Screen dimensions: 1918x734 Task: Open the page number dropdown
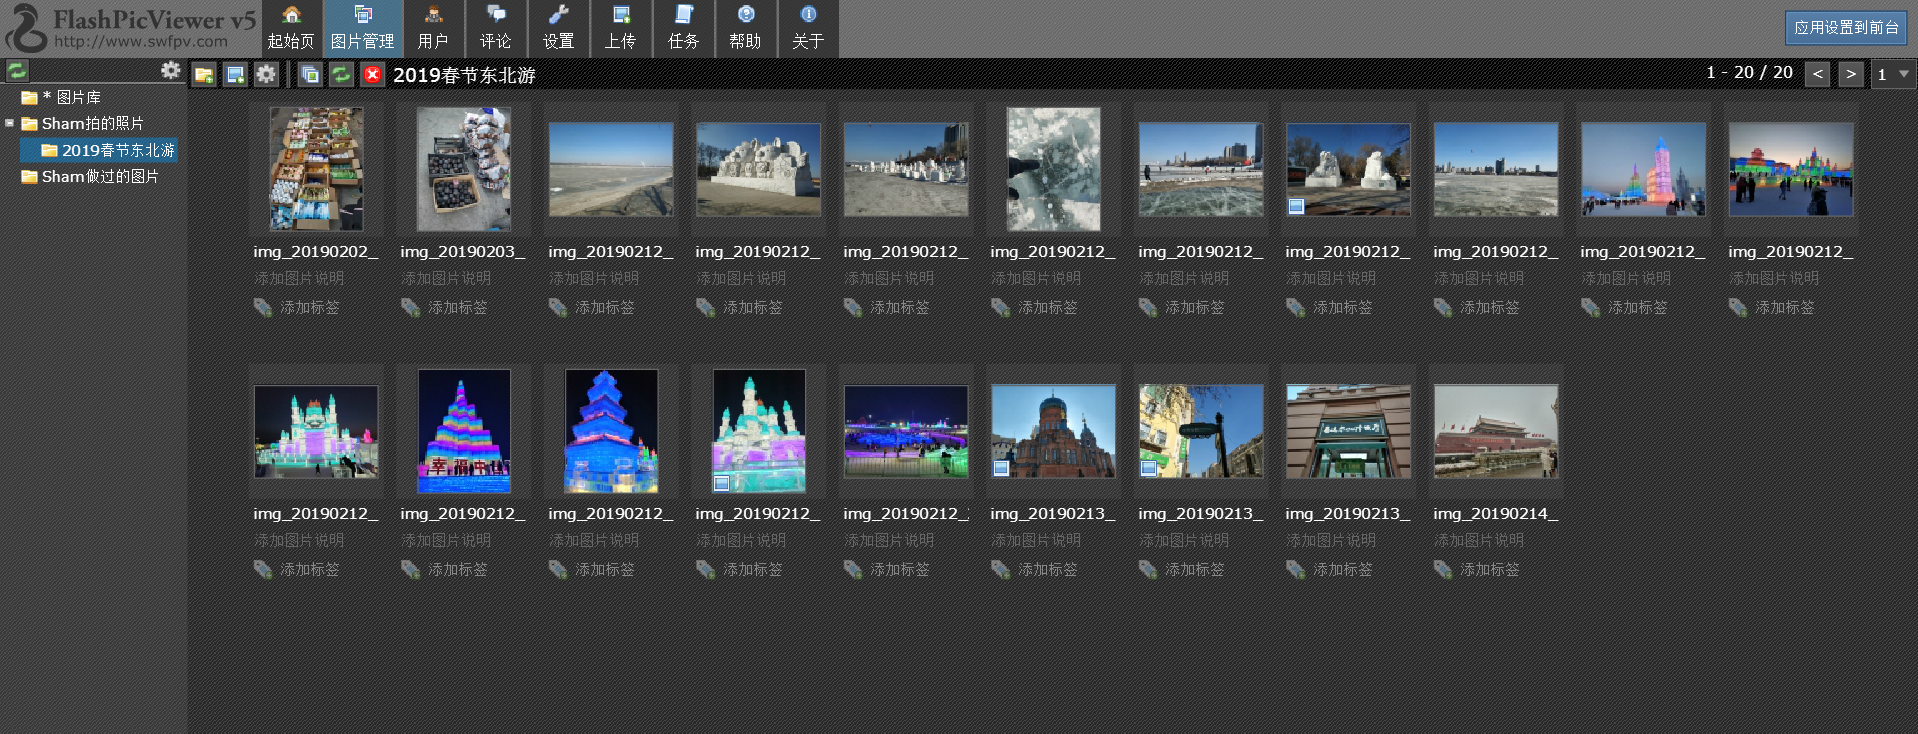click(1893, 74)
